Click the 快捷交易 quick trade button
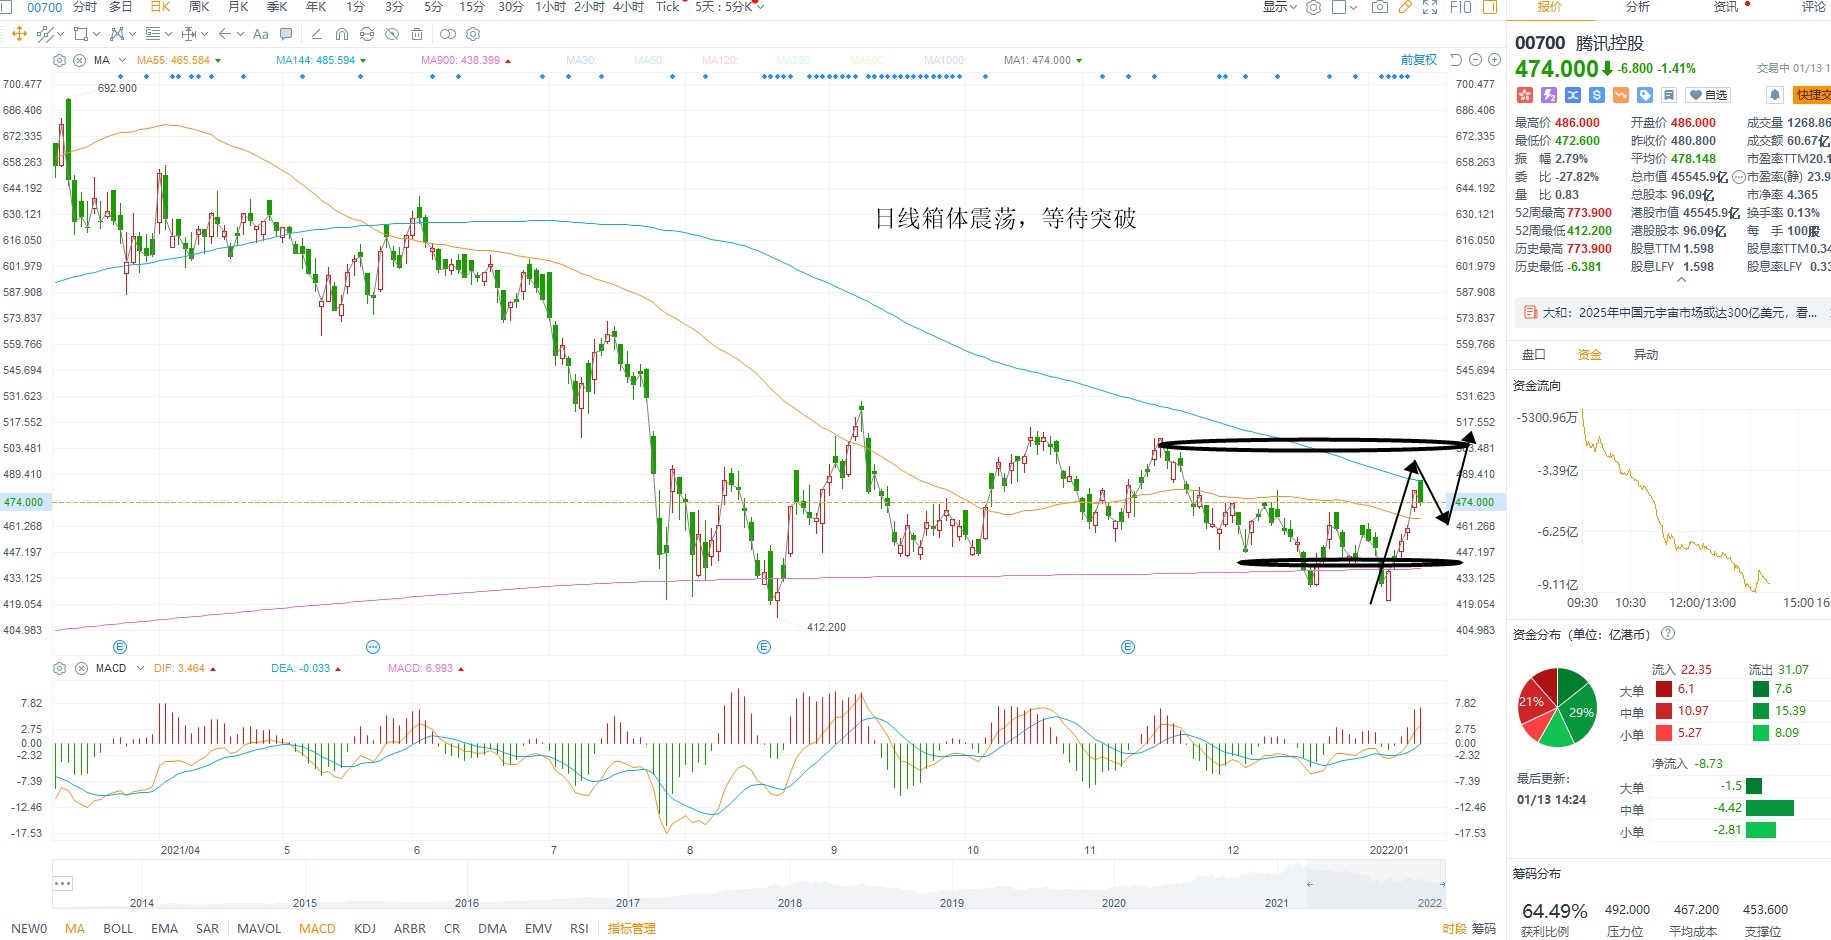This screenshot has height=940, width=1831. coord(1812,95)
